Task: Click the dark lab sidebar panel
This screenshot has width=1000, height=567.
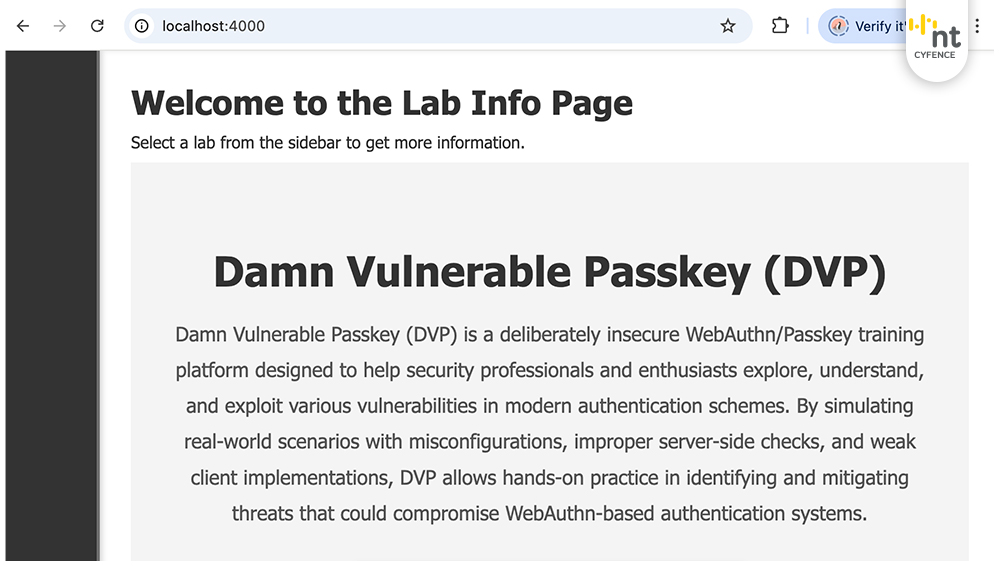Action: [50, 300]
